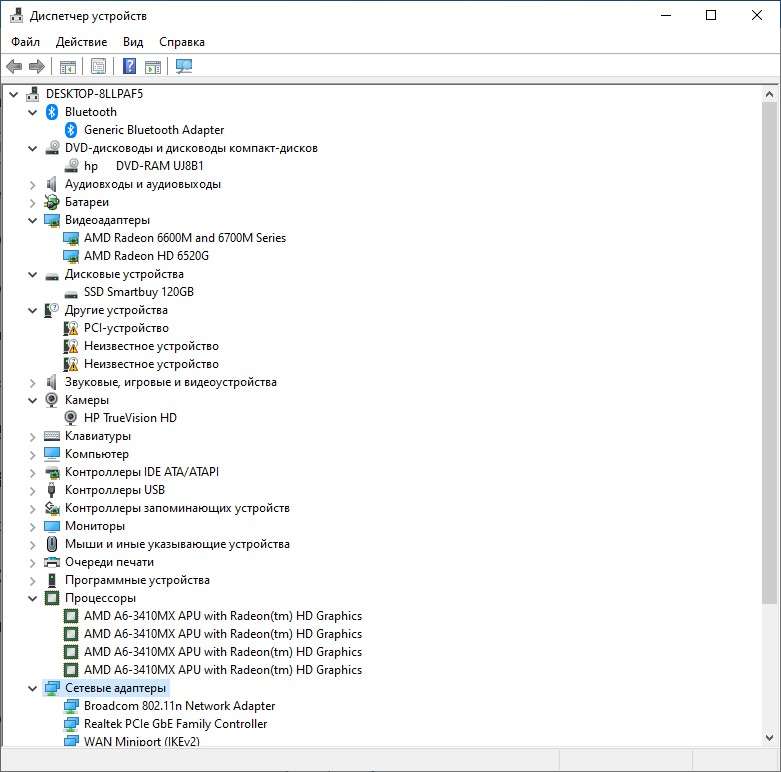Click the DVD drives category icon
The height and width of the screenshot is (772, 781).
tap(52, 147)
